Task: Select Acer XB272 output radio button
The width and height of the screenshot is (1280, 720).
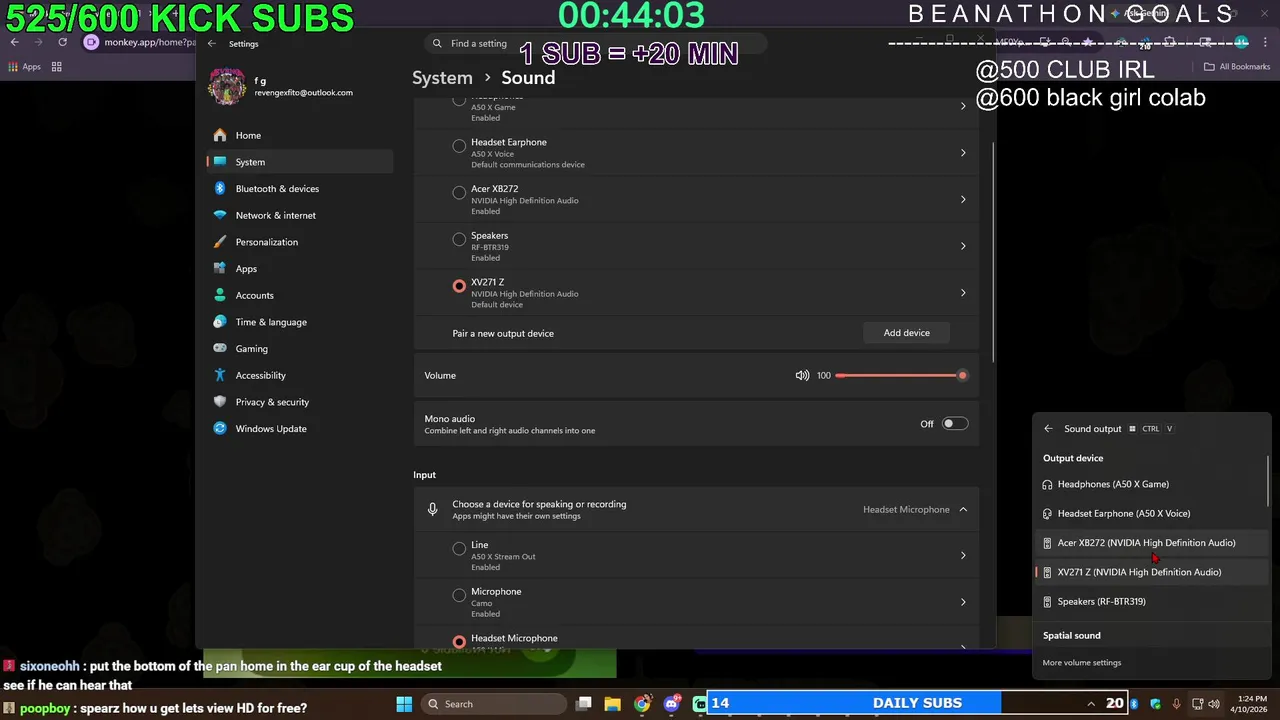Action: (x=459, y=192)
